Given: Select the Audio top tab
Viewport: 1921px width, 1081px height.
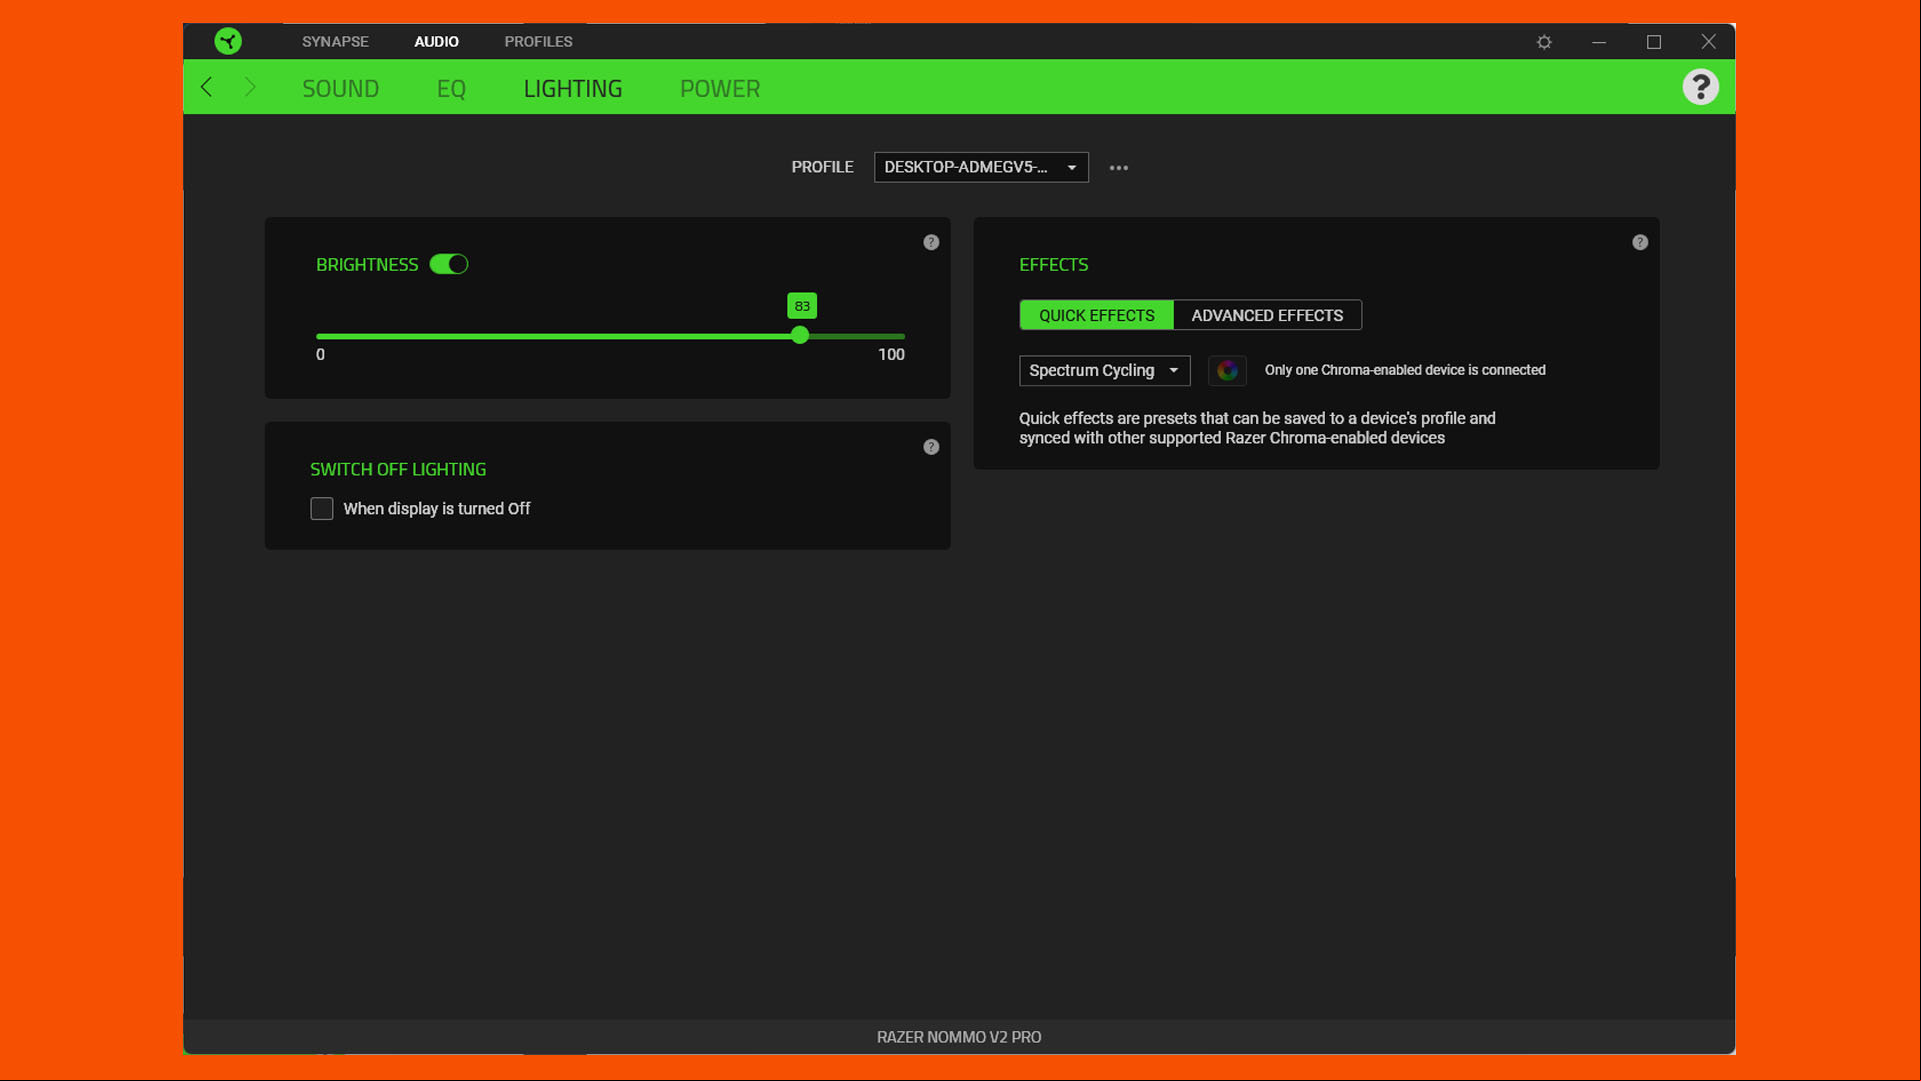Looking at the screenshot, I should tap(436, 41).
